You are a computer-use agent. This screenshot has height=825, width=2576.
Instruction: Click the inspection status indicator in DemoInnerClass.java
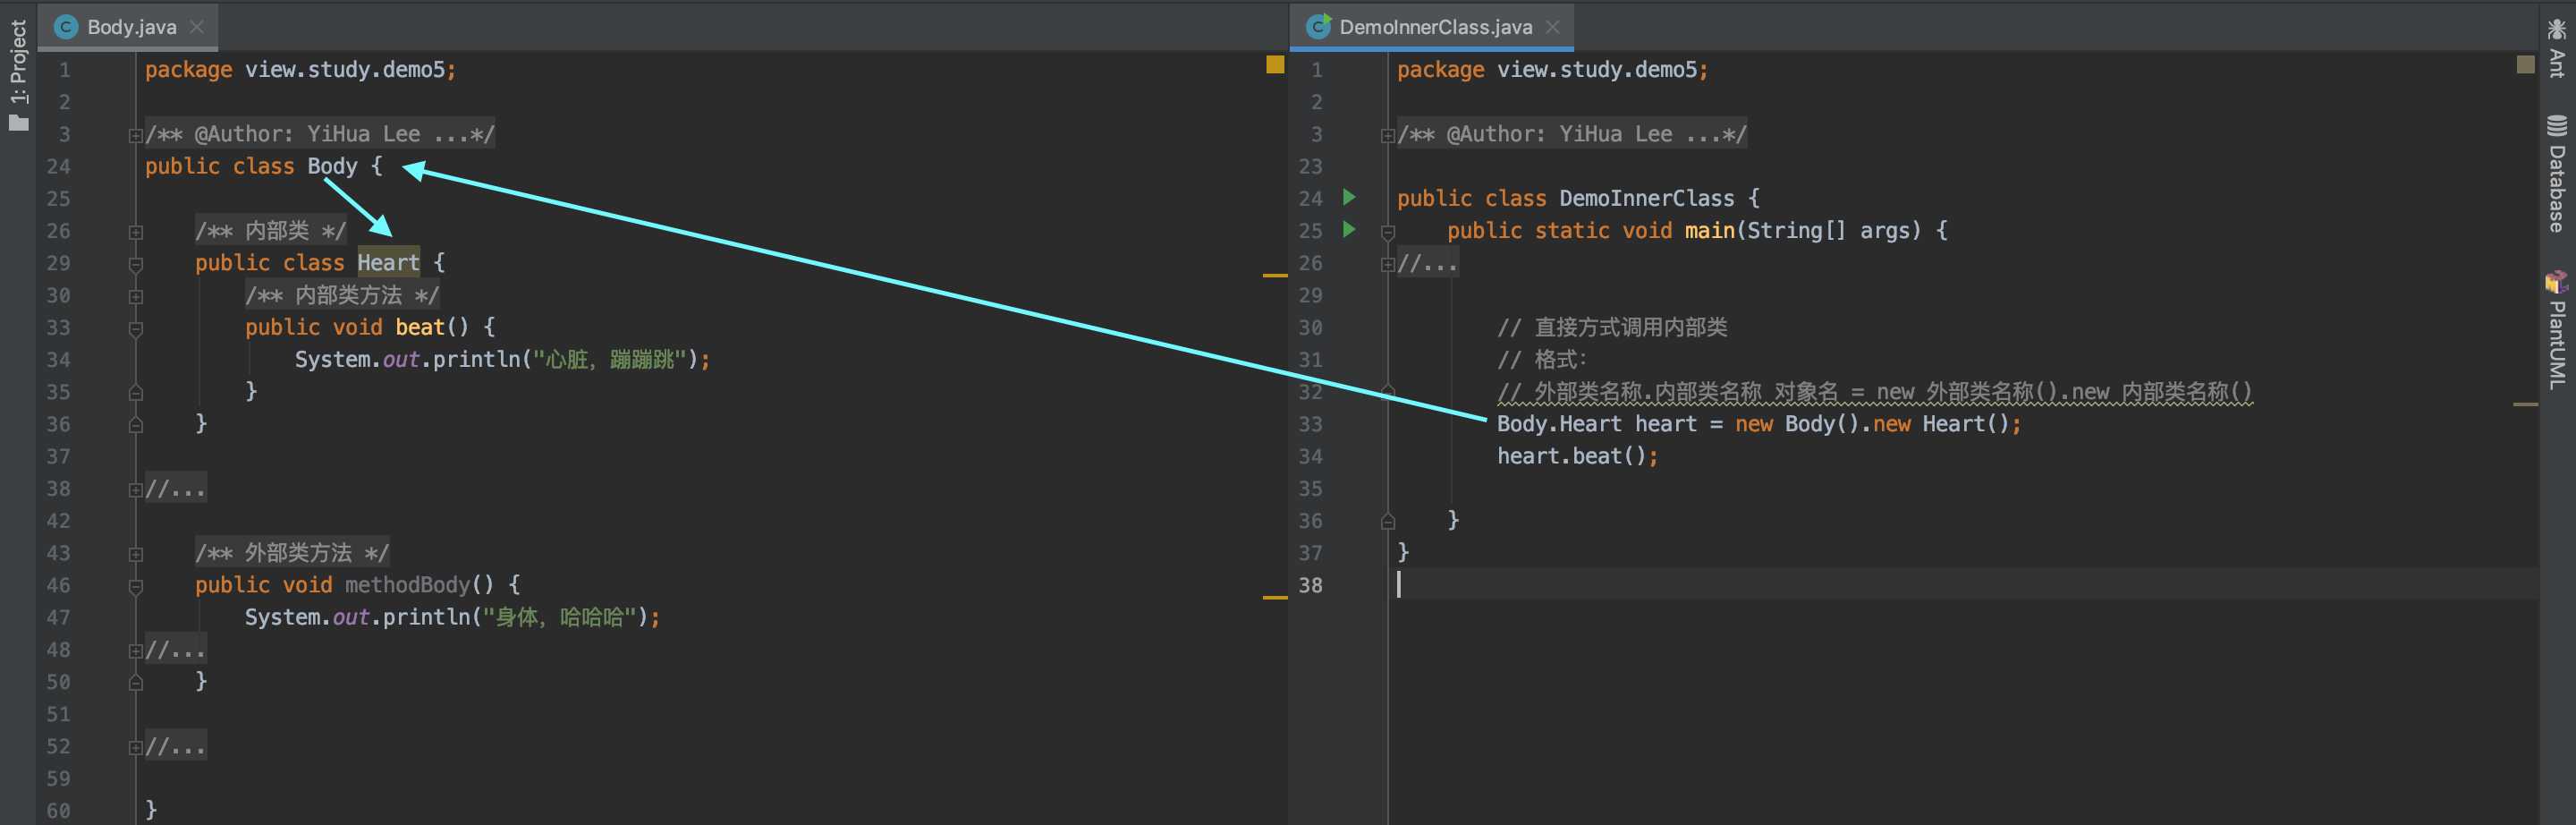pyautogui.click(x=2525, y=65)
